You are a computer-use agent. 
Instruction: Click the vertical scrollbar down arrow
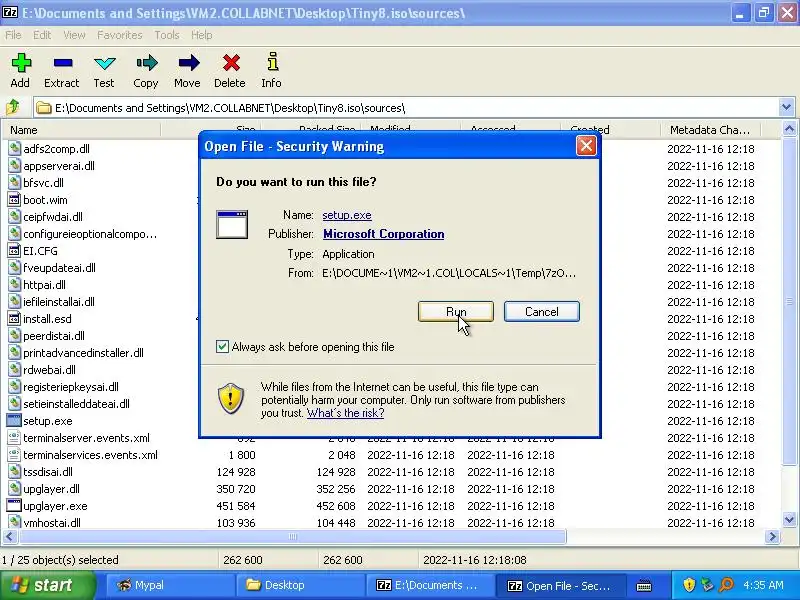(789, 520)
